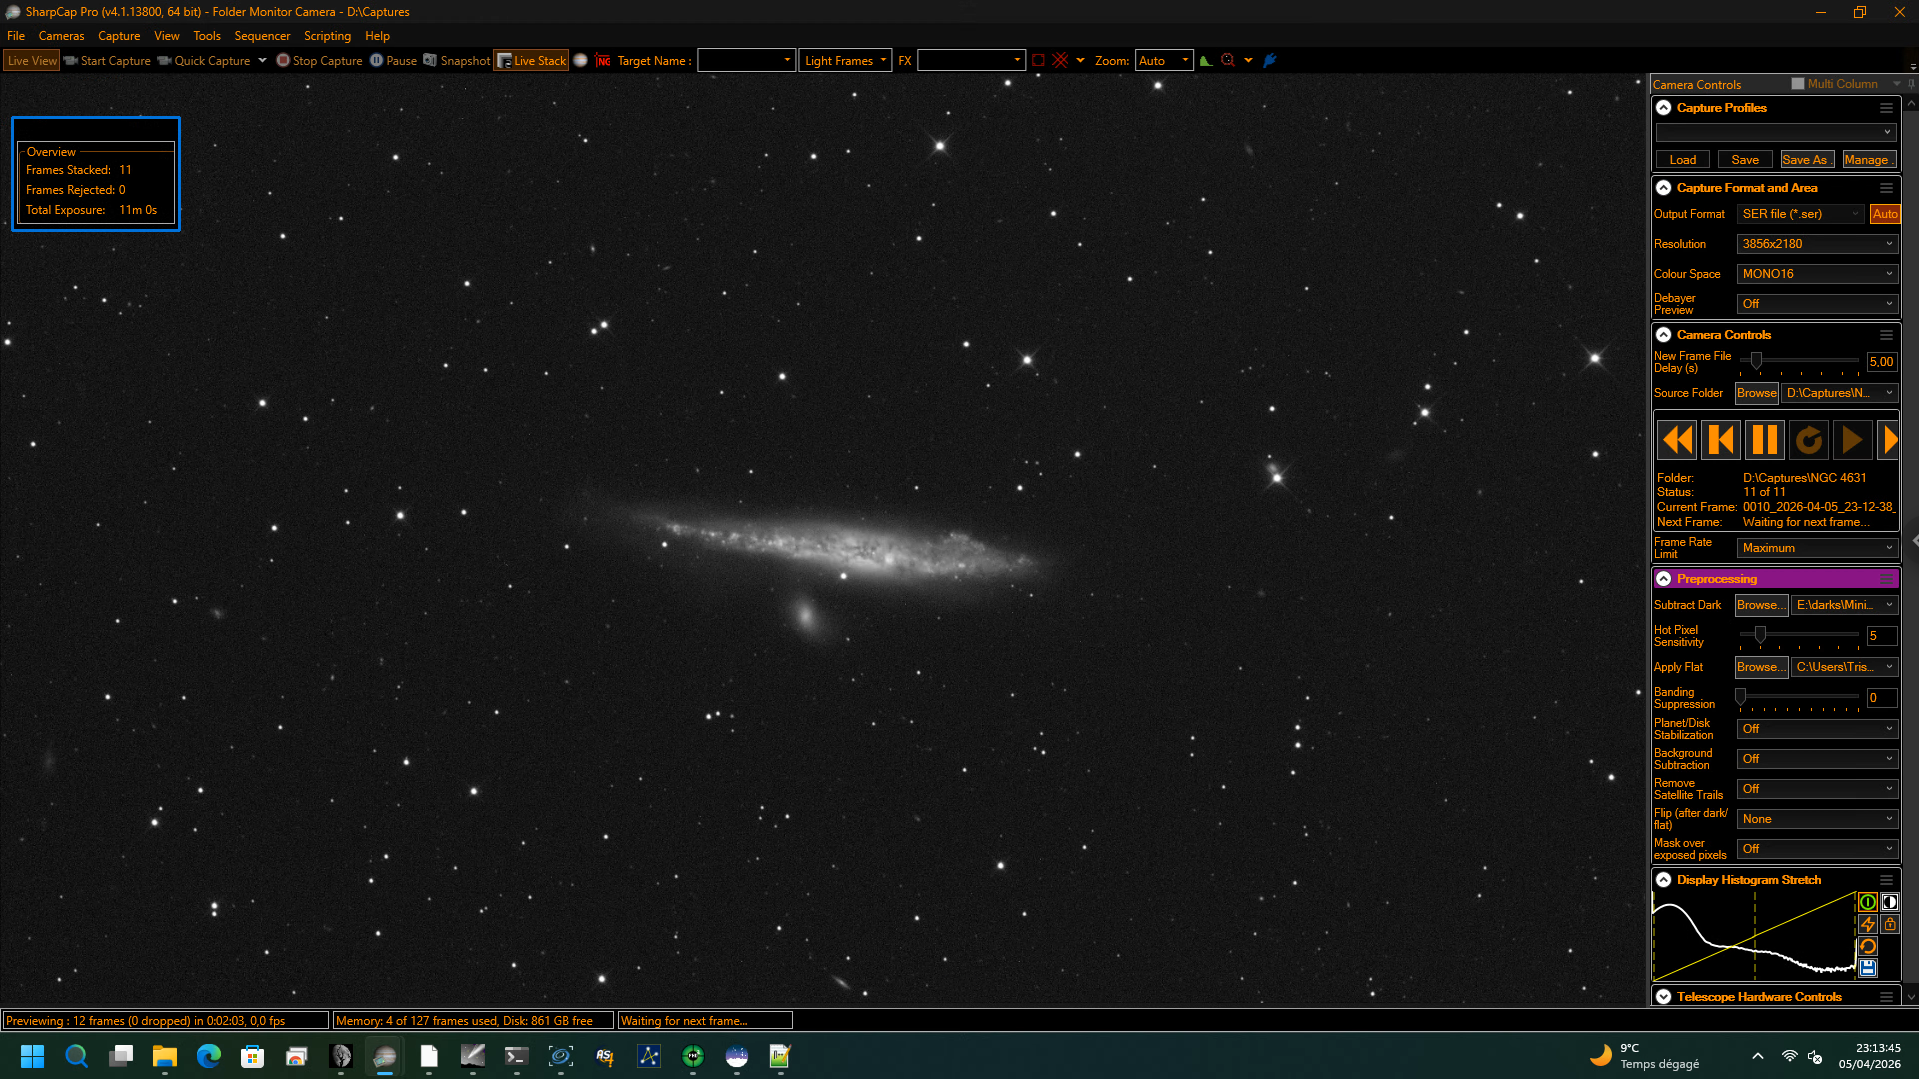
Task: Enable the selection area rectangle tool
Action: pos(1038,61)
